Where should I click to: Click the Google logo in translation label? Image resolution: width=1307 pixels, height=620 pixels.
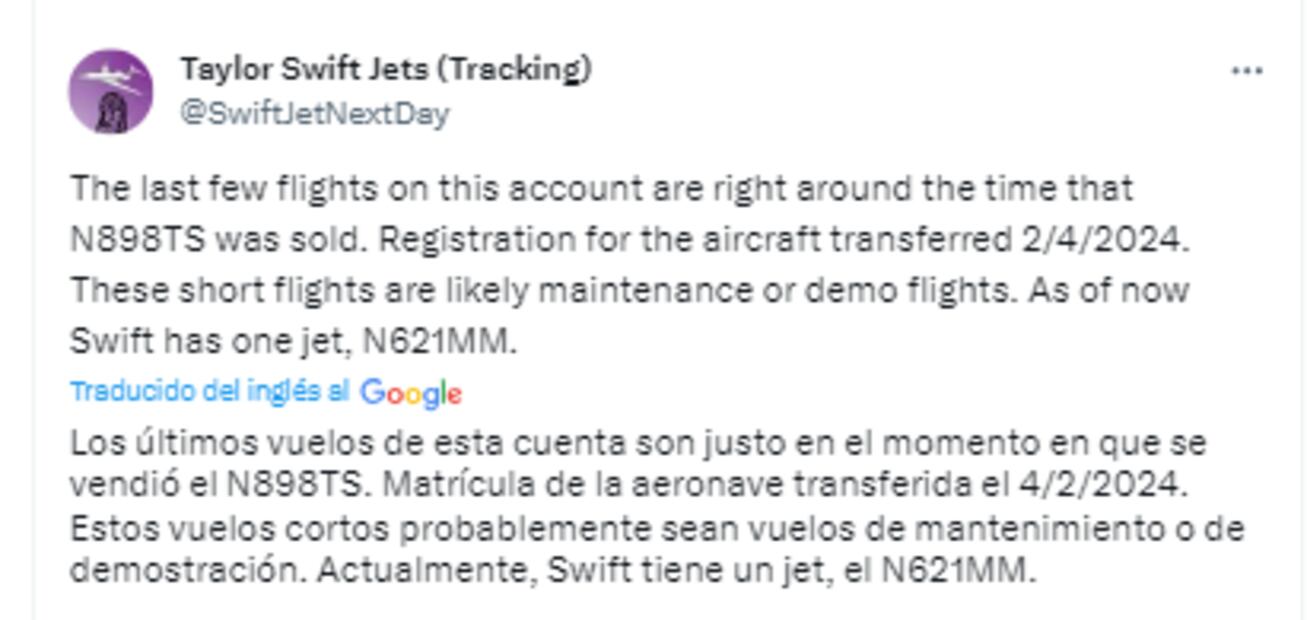click(x=410, y=393)
